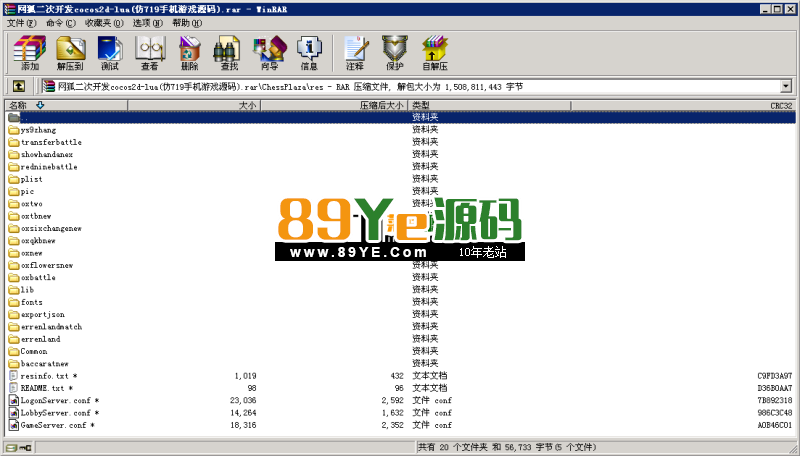Sort by CRC32 column header
800x456 pixels.
683,105
